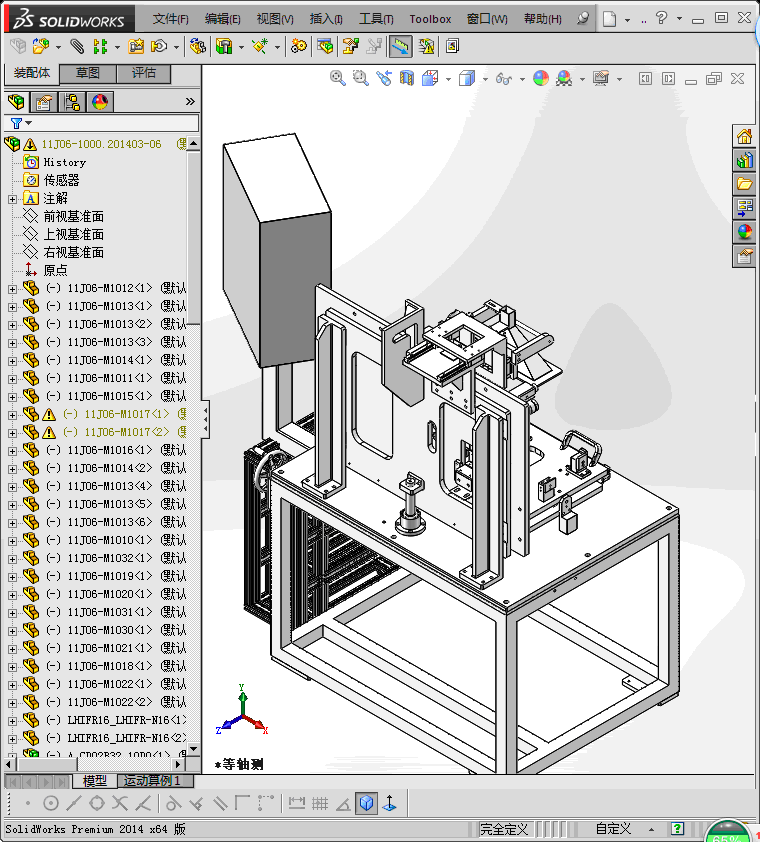Image resolution: width=760 pixels, height=842 pixels.
Task: Open the View Palette icon in task pane
Action: click(x=744, y=208)
